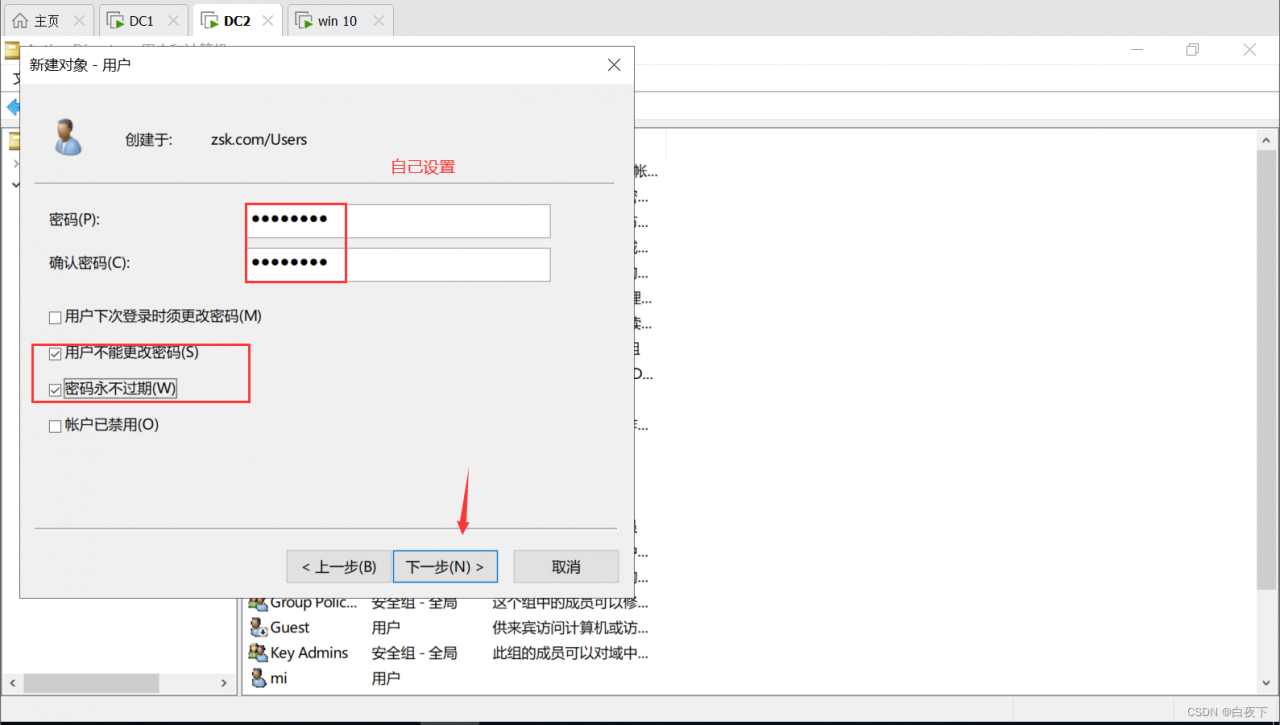The height and width of the screenshot is (725, 1280).
Task: Disable the 用户不能更改密码 checkbox
Action: coord(55,353)
